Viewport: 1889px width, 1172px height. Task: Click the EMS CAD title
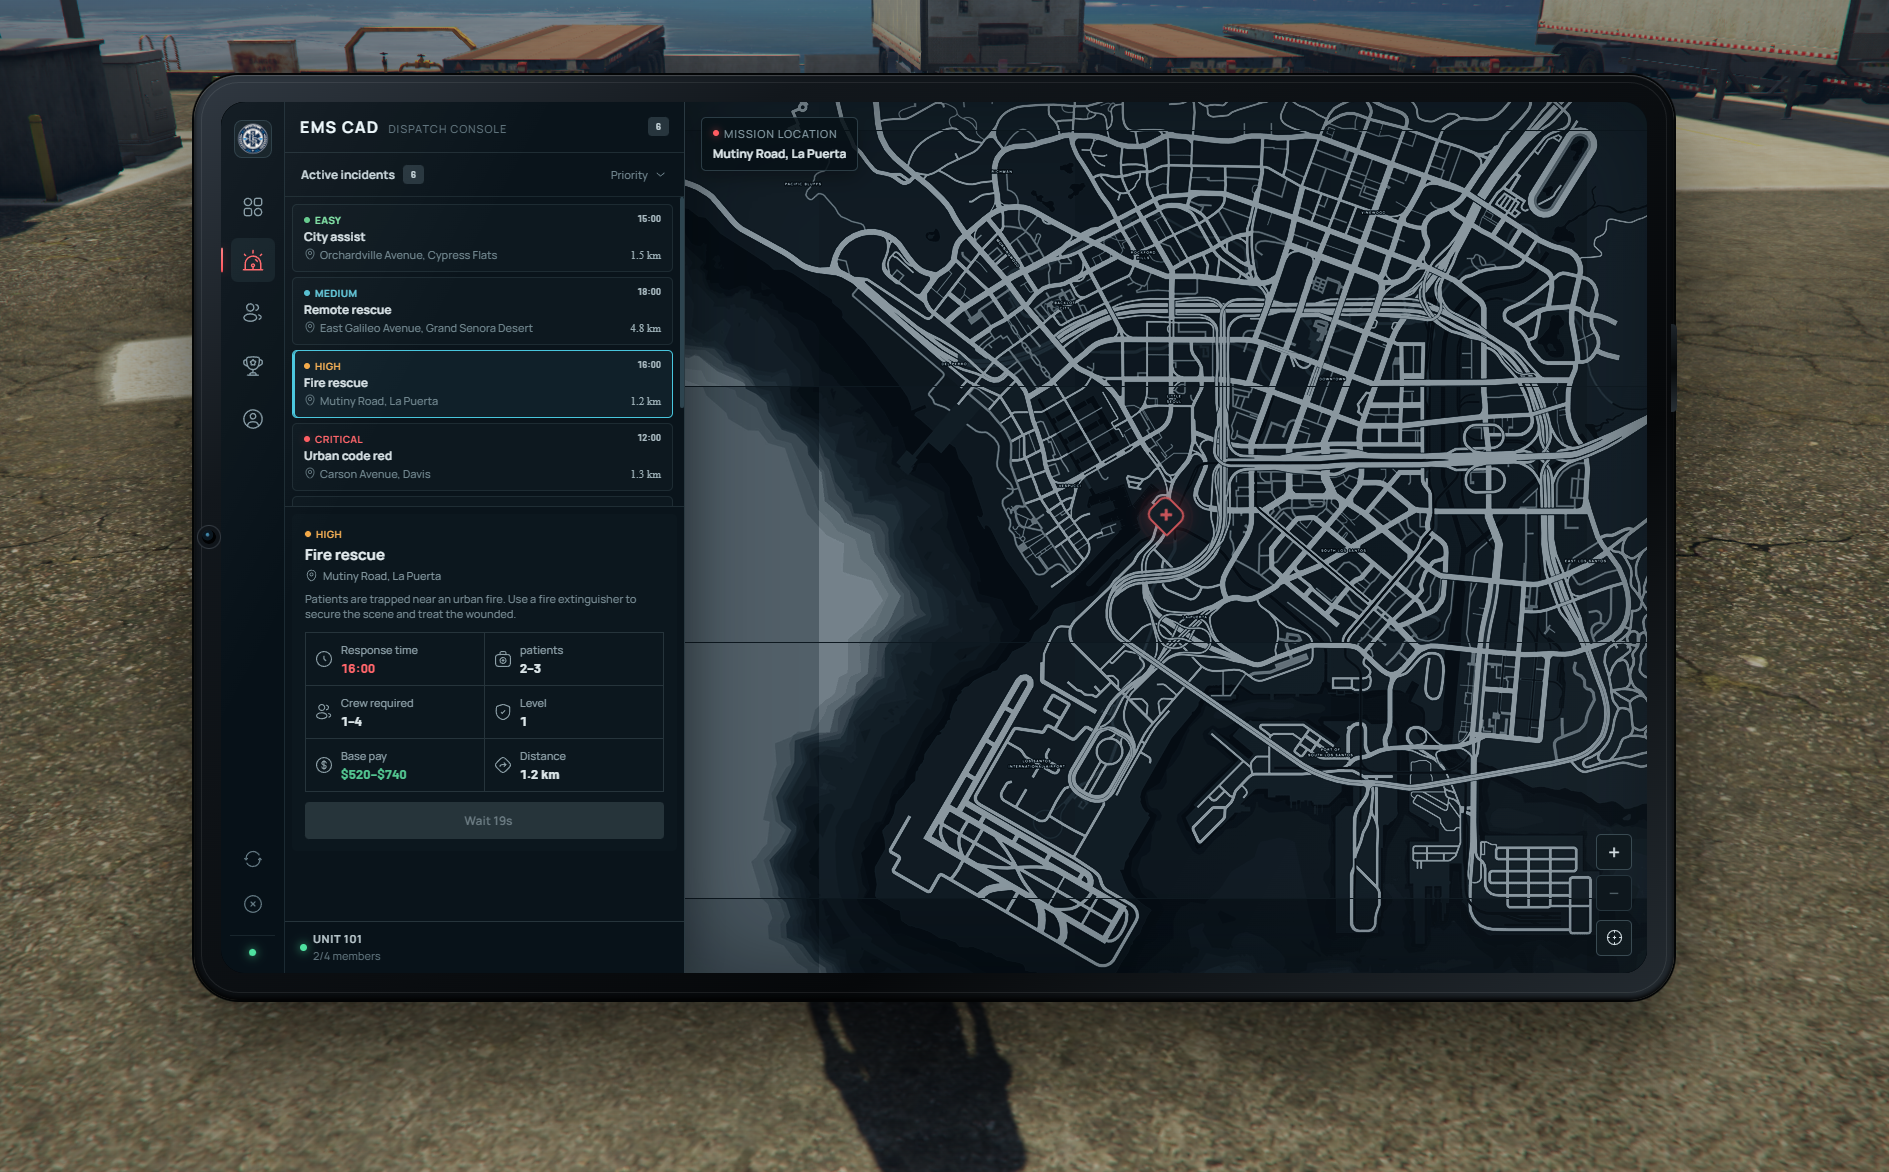click(x=339, y=128)
